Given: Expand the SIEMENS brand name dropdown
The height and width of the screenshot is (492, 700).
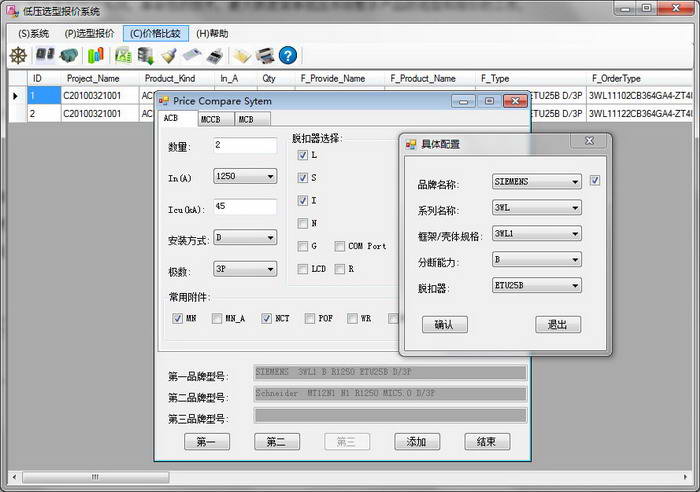Looking at the screenshot, I should [537, 182].
